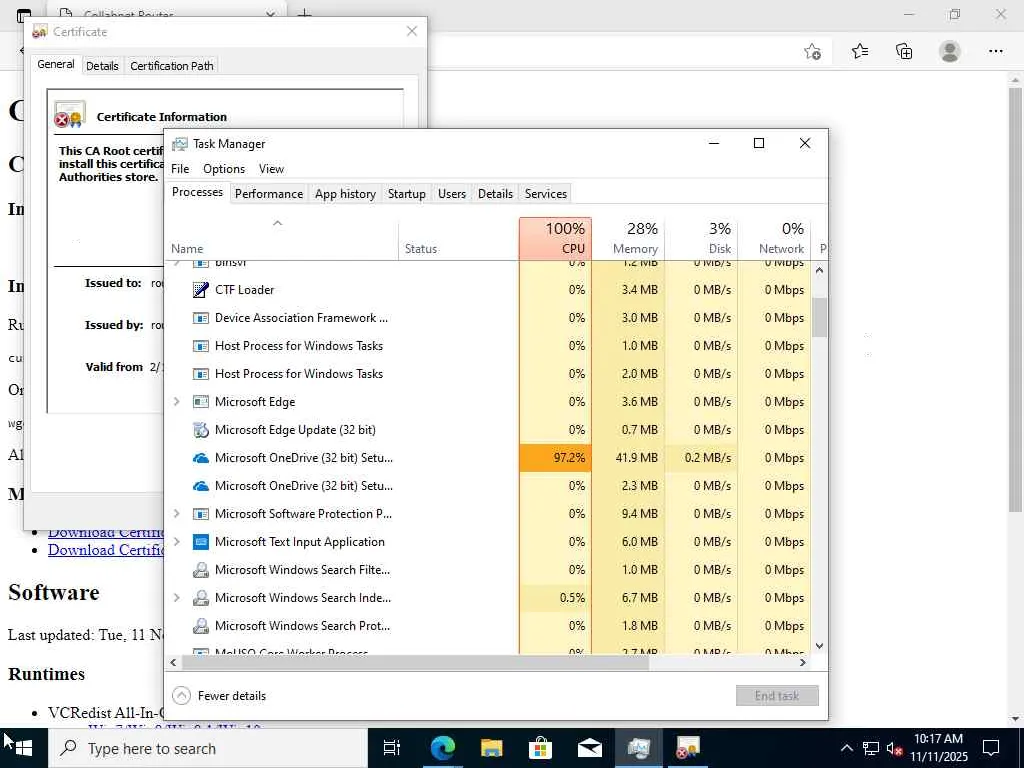Expand the Microsoft Text Input Application process
This screenshot has width=1024, height=768.
[176, 542]
